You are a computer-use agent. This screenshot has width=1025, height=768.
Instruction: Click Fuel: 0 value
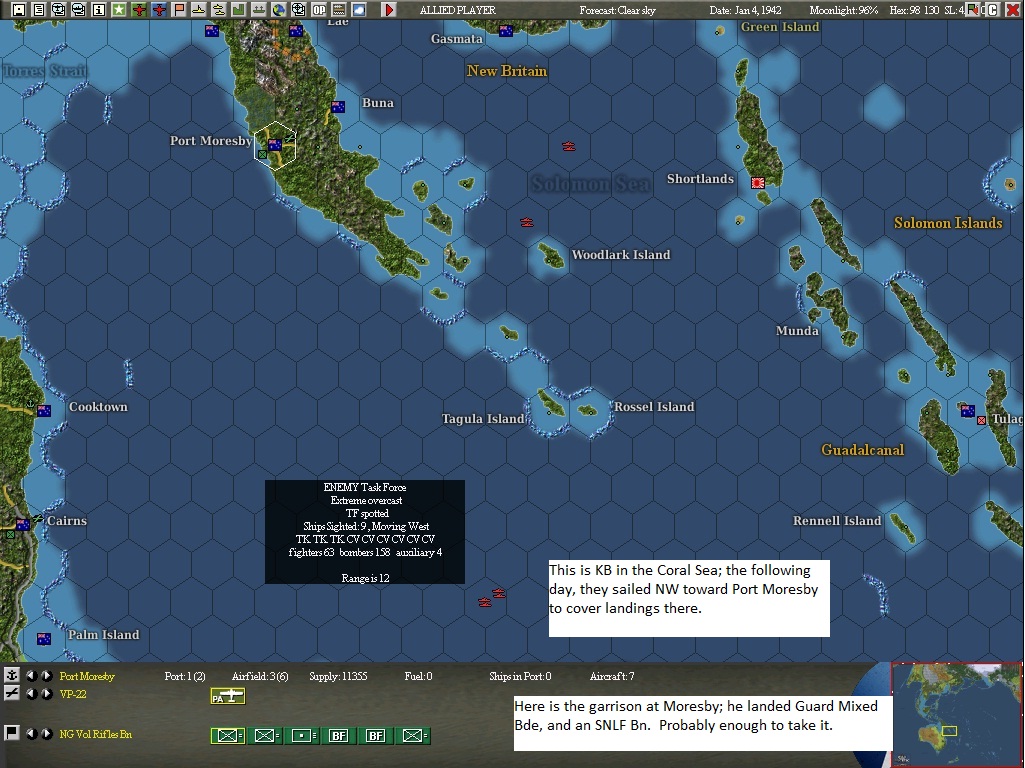coord(418,676)
